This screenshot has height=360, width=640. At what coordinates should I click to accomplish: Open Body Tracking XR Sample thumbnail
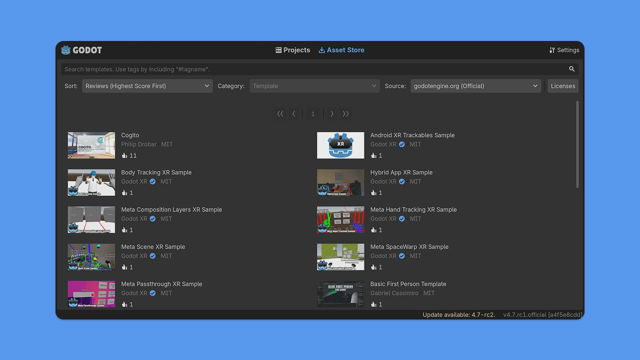(x=91, y=182)
